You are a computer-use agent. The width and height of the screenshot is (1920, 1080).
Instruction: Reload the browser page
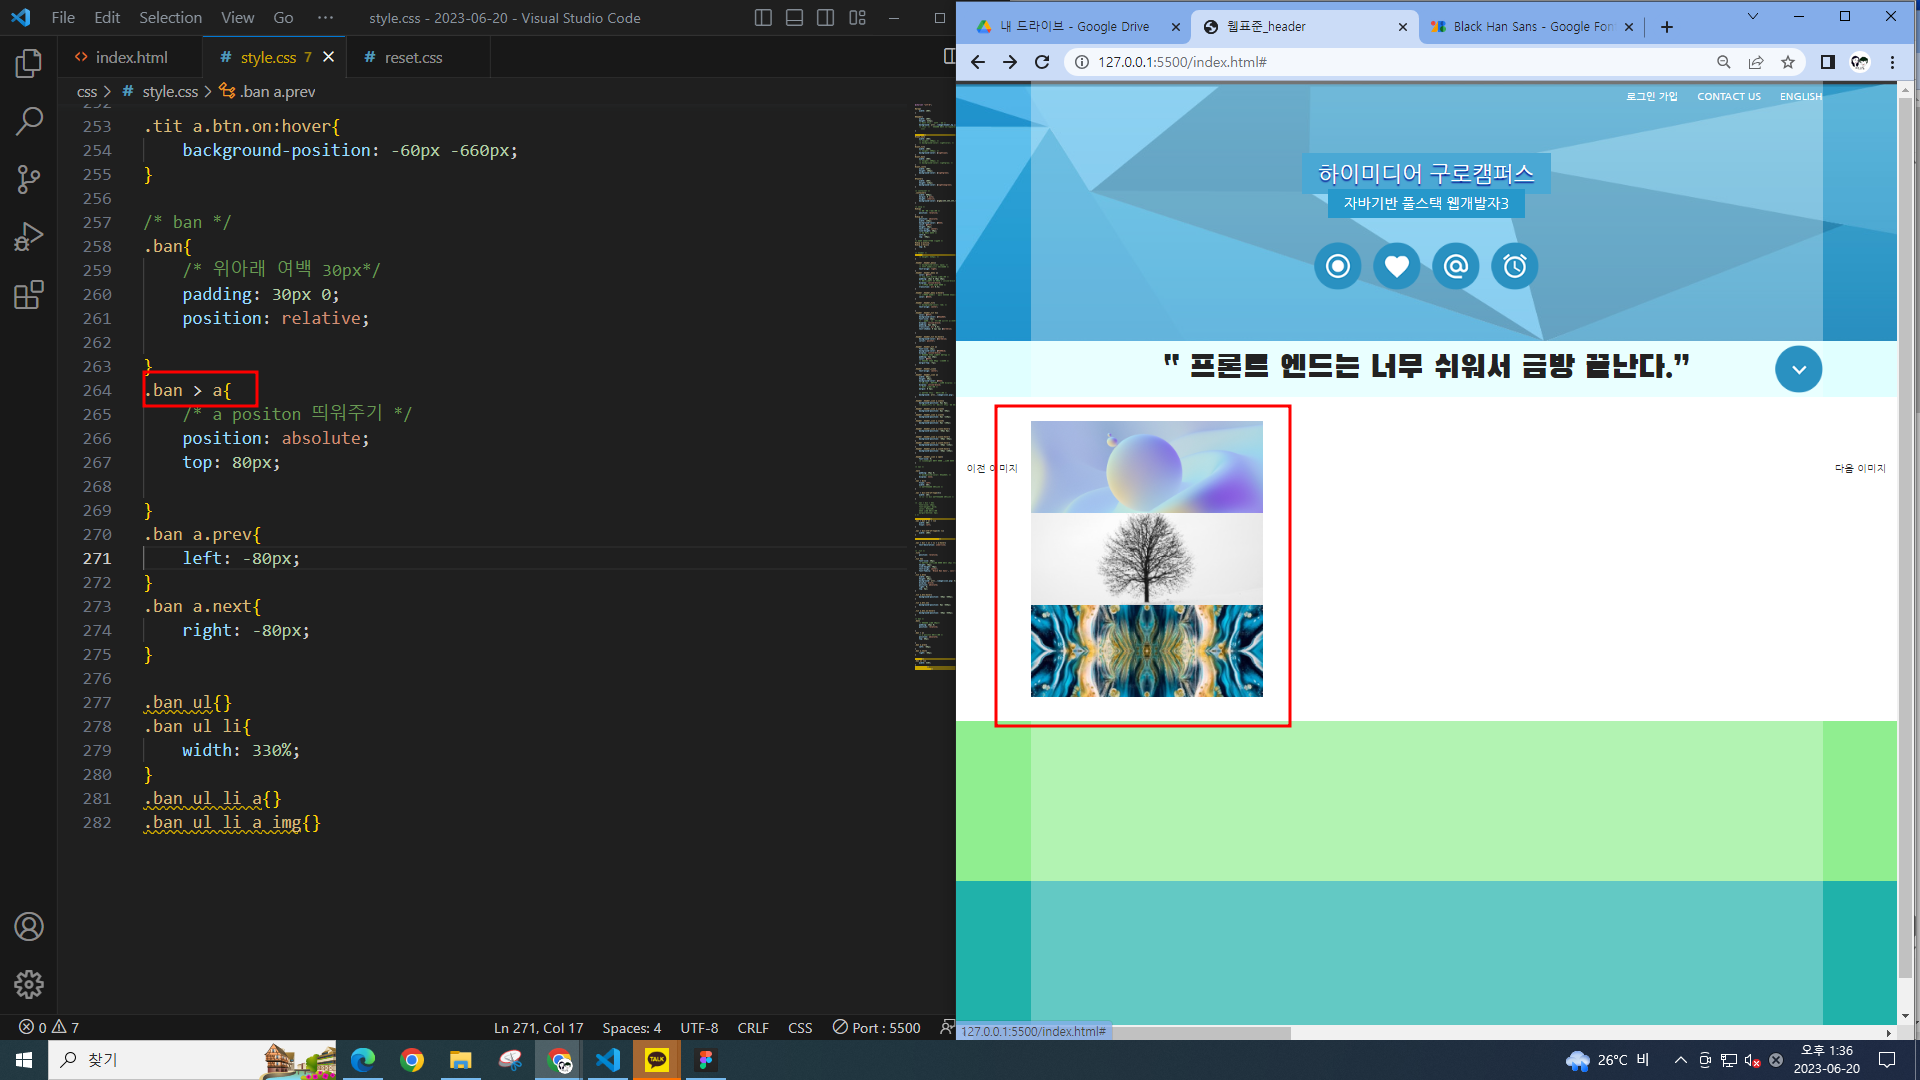1042,62
